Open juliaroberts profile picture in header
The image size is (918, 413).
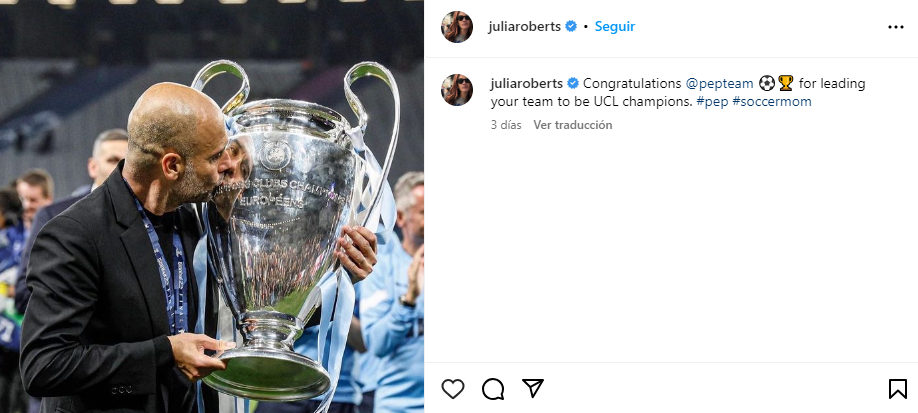(457, 27)
